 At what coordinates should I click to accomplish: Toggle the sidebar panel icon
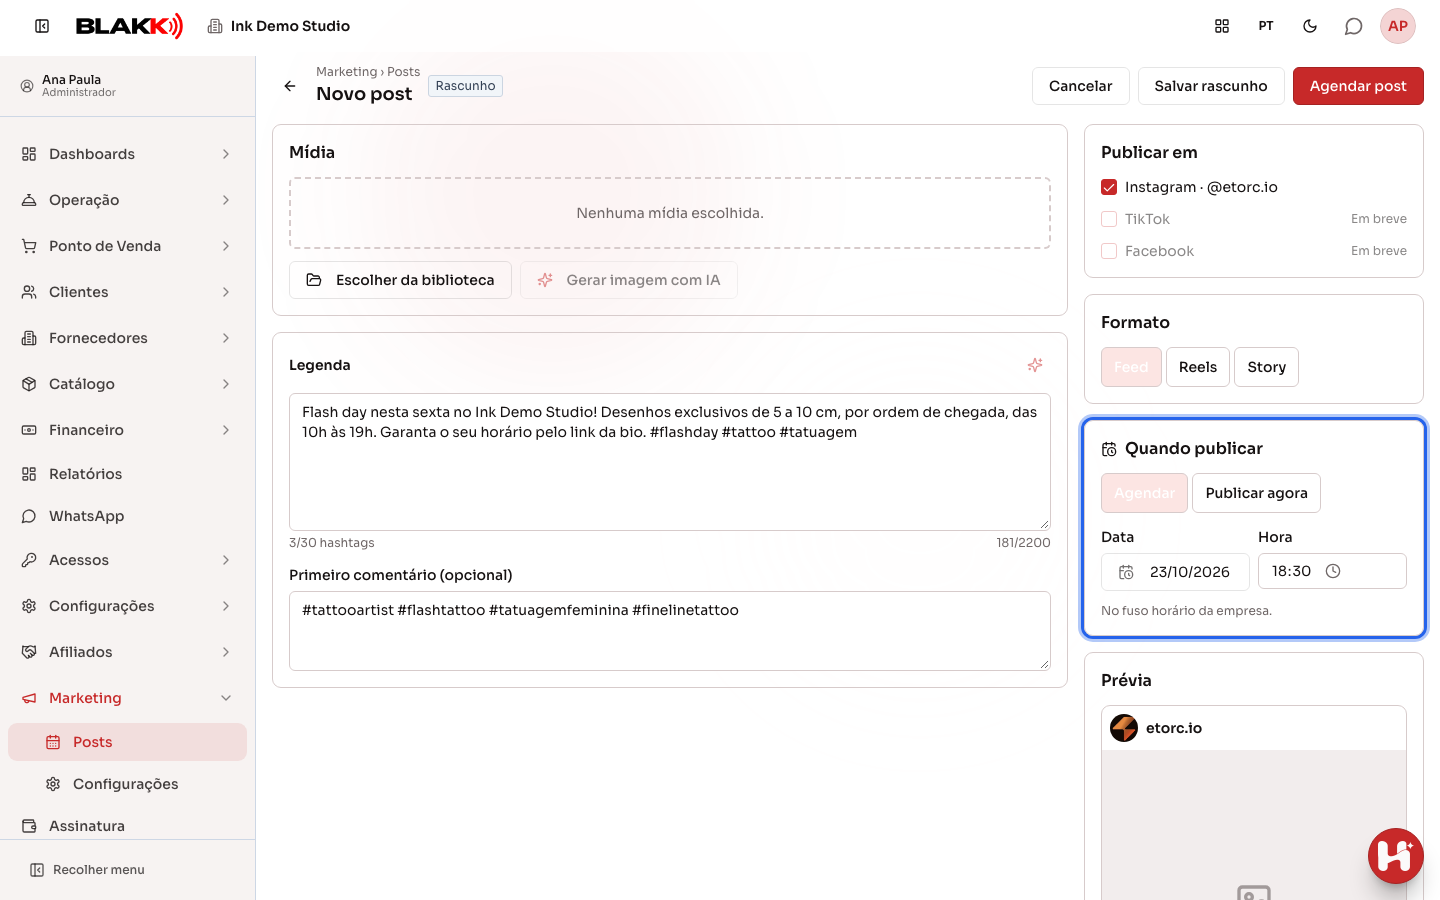tap(42, 26)
